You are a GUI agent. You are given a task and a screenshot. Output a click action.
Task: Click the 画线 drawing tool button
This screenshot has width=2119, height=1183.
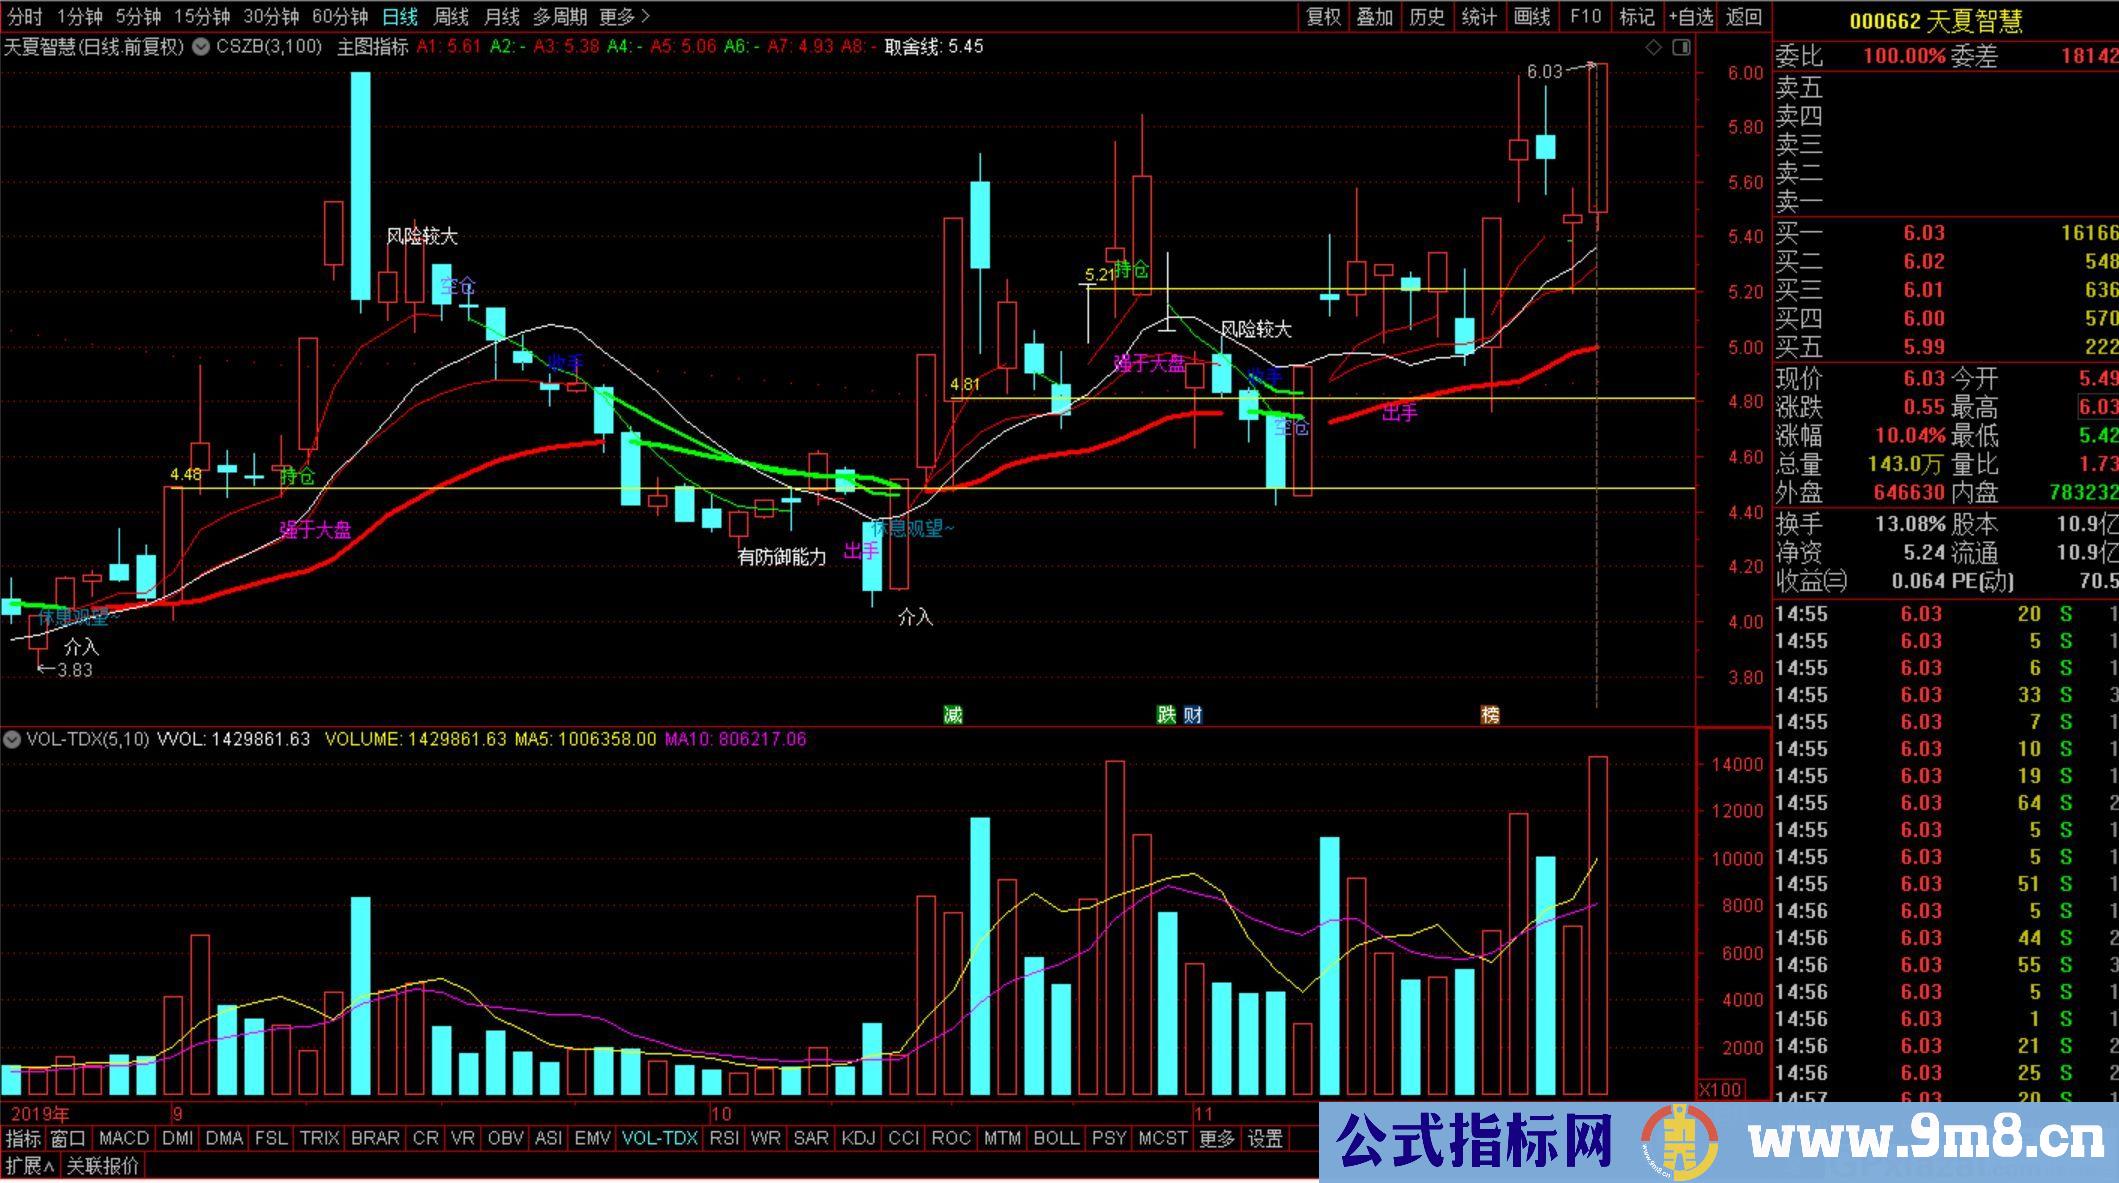point(1532,16)
